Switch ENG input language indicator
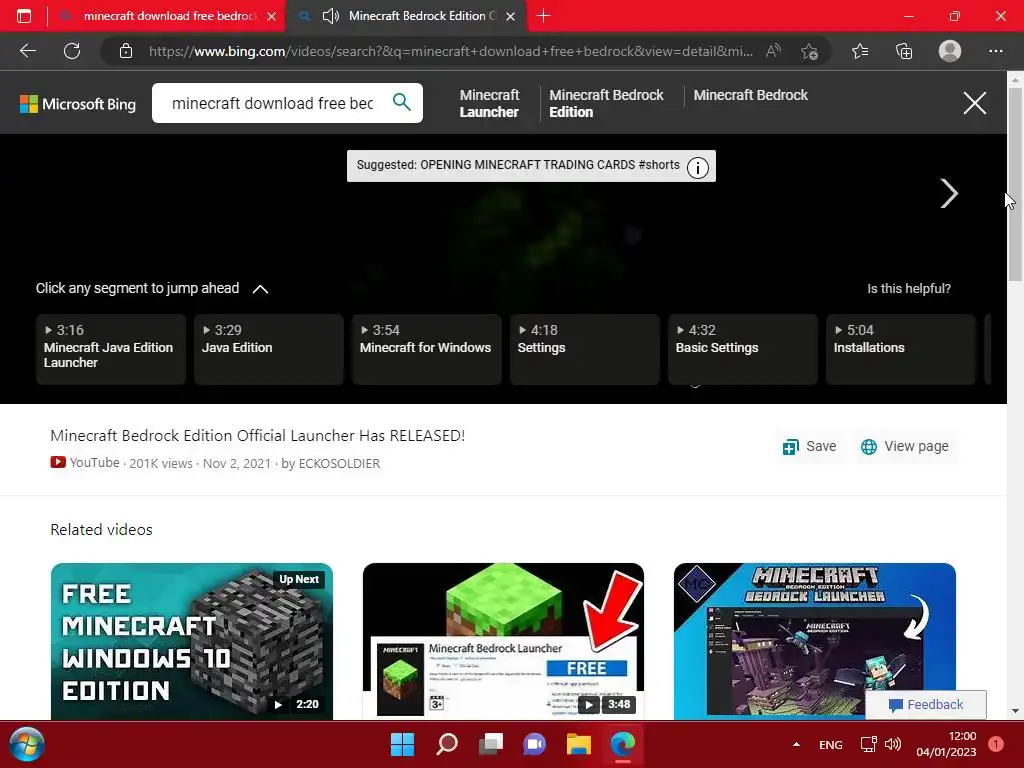Viewport: 1024px width, 768px height. pos(831,744)
